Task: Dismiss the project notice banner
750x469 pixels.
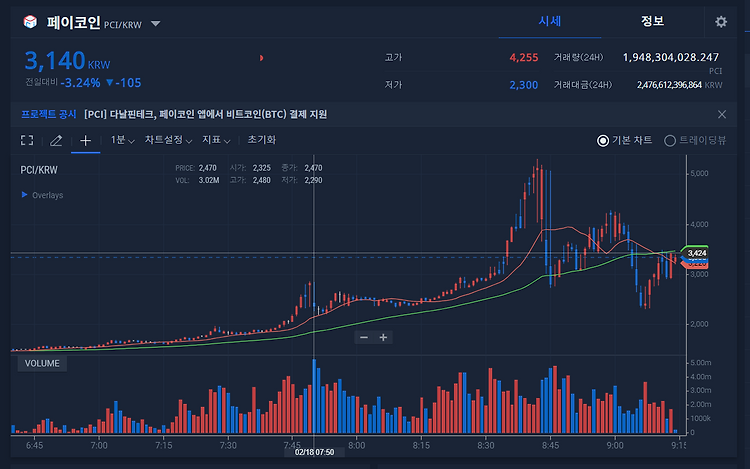Action: 722,114
